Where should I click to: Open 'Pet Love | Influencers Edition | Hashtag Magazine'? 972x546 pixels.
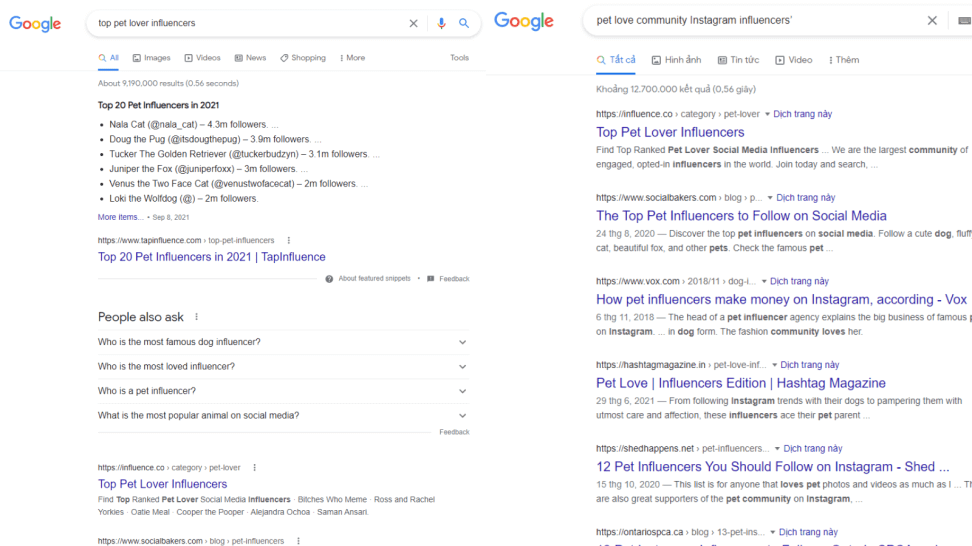tap(741, 383)
